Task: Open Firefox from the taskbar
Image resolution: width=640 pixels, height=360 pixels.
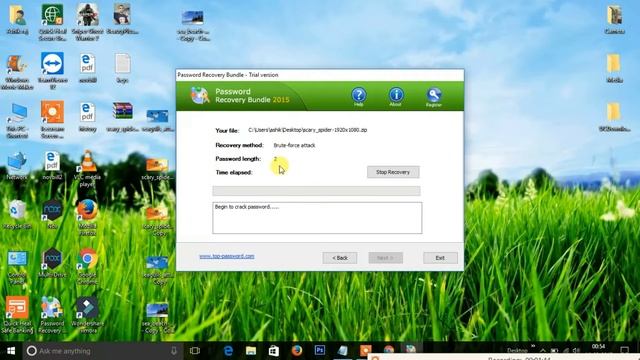Action: click(x=297, y=351)
